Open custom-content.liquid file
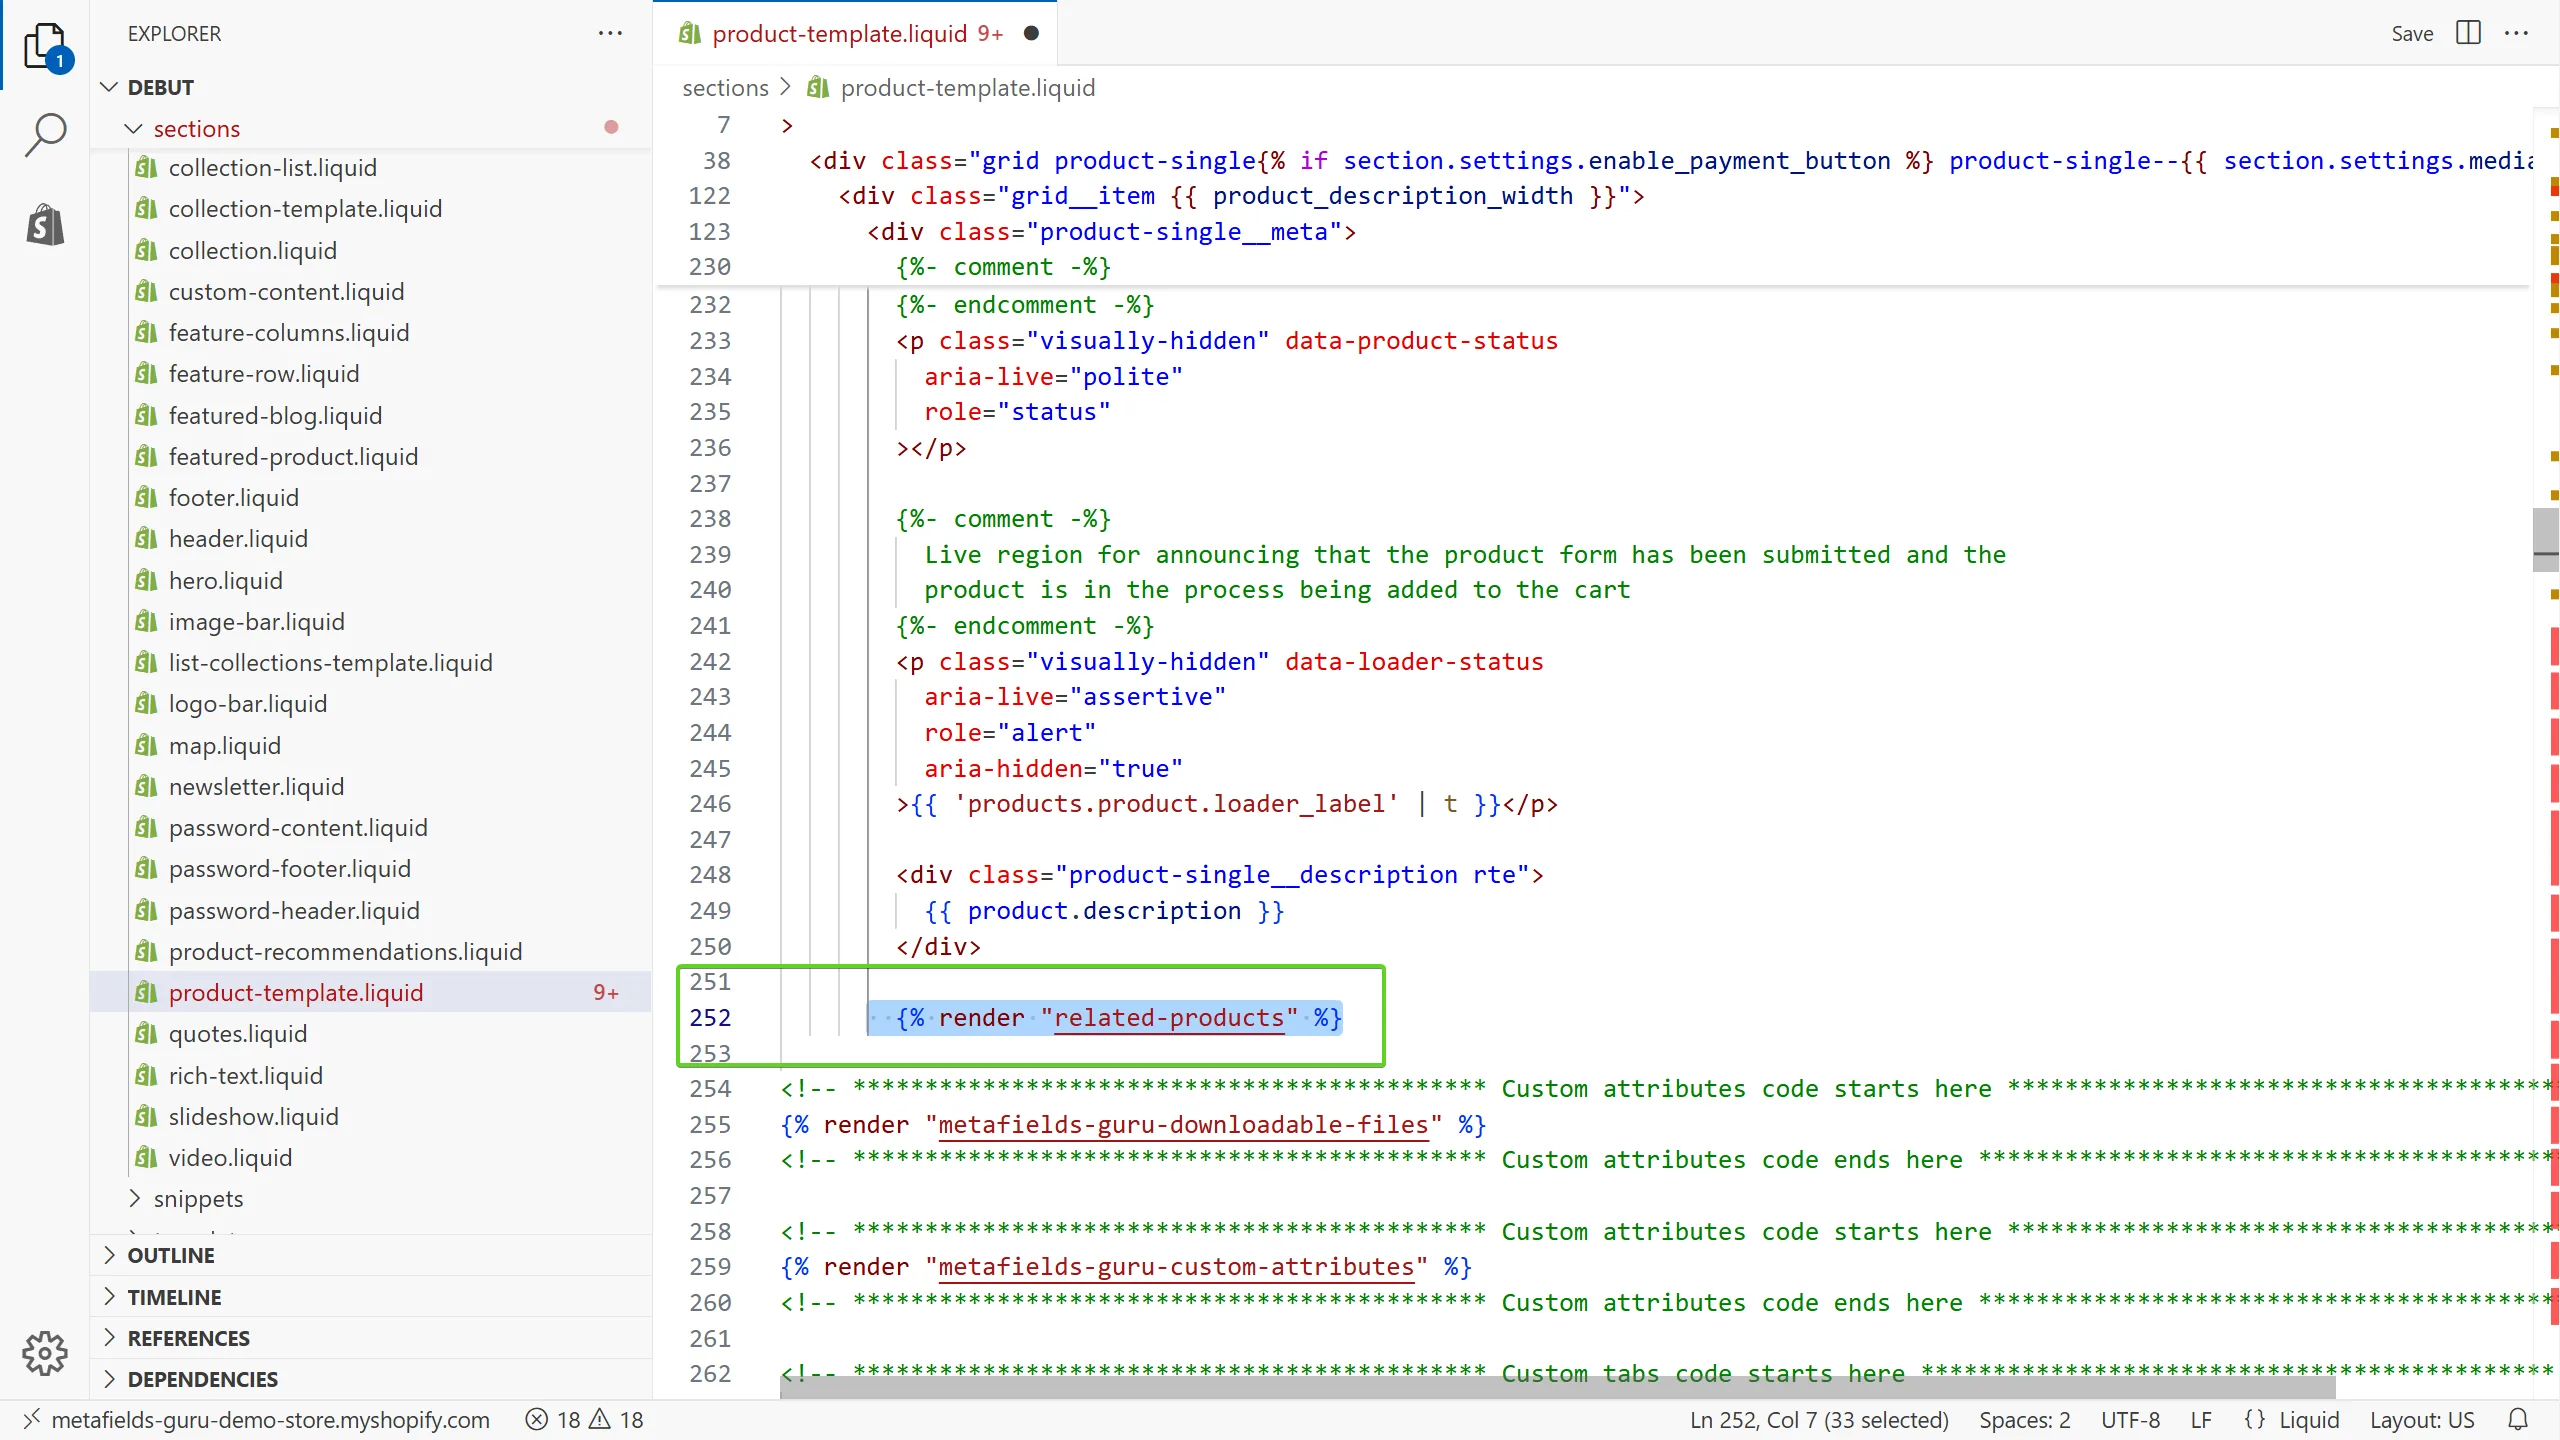The image size is (2560, 1440). pyautogui.click(x=286, y=291)
